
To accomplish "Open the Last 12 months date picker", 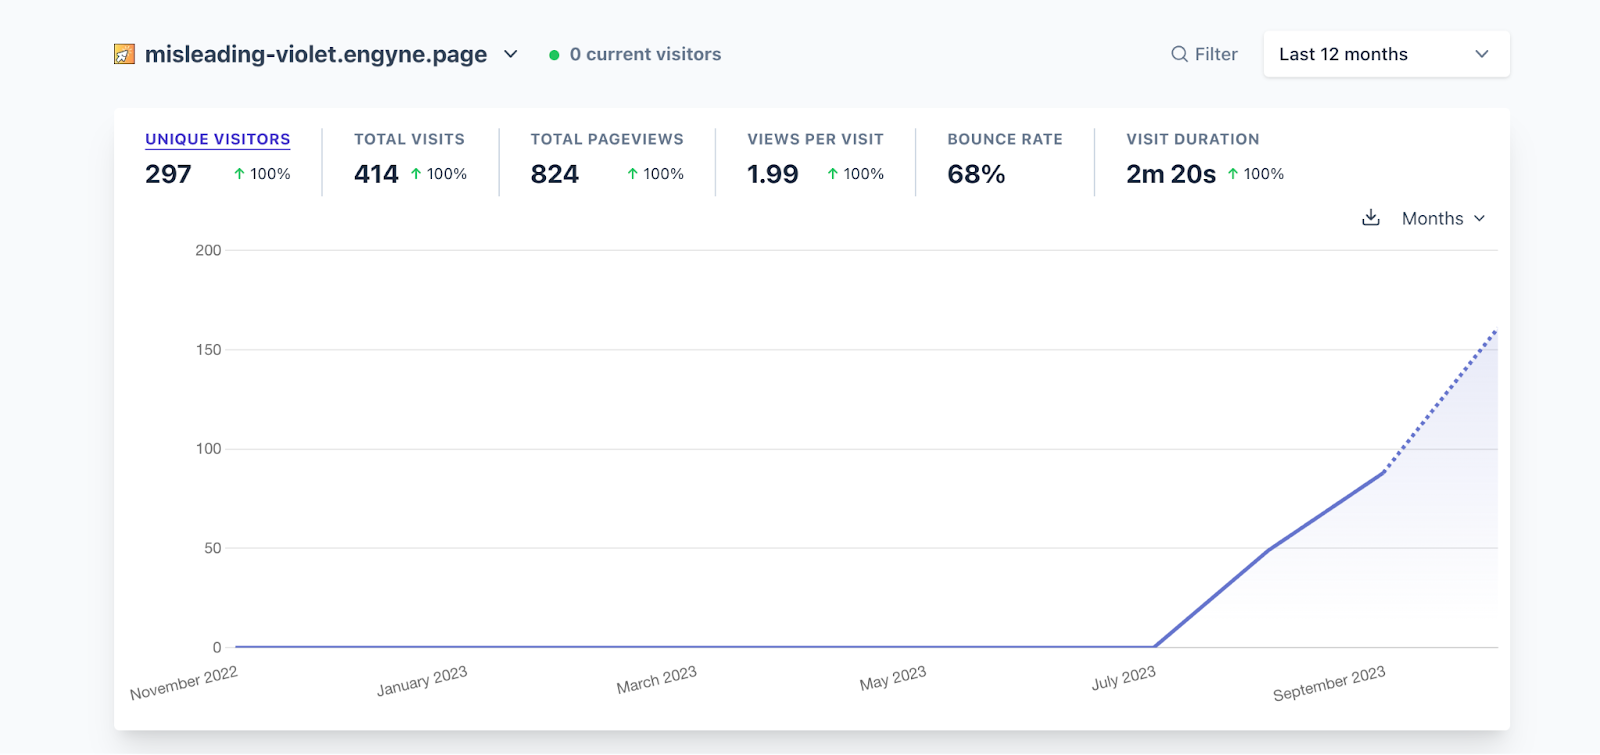I will [1385, 54].
